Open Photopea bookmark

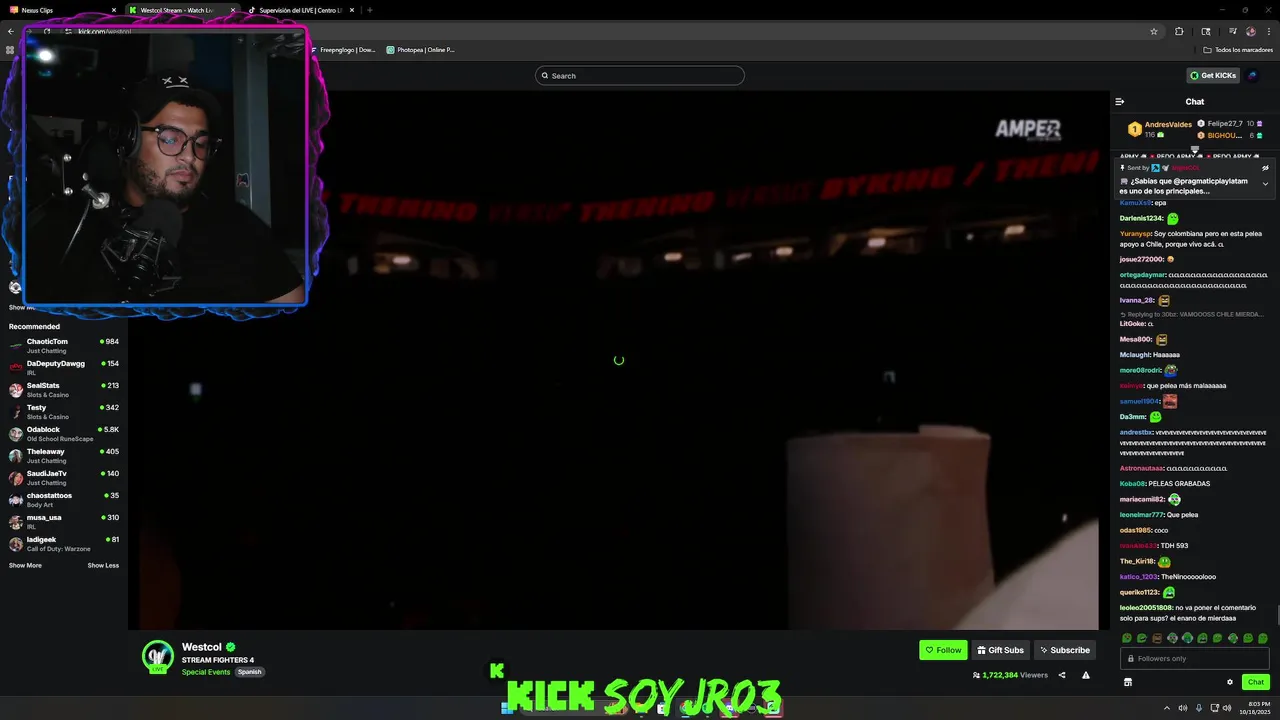coord(420,49)
